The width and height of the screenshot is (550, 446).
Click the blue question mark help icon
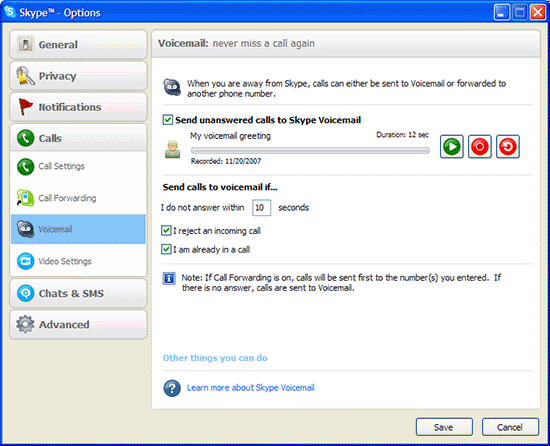coord(172,388)
